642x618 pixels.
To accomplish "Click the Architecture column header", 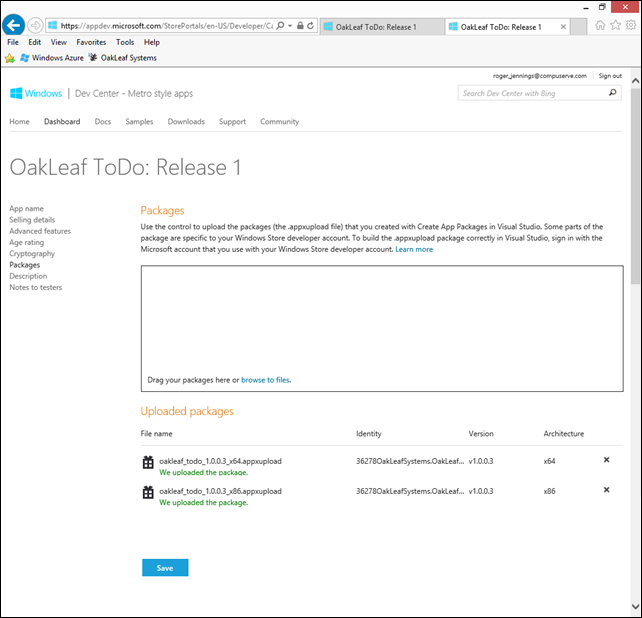I will pyautogui.click(x=563, y=434).
